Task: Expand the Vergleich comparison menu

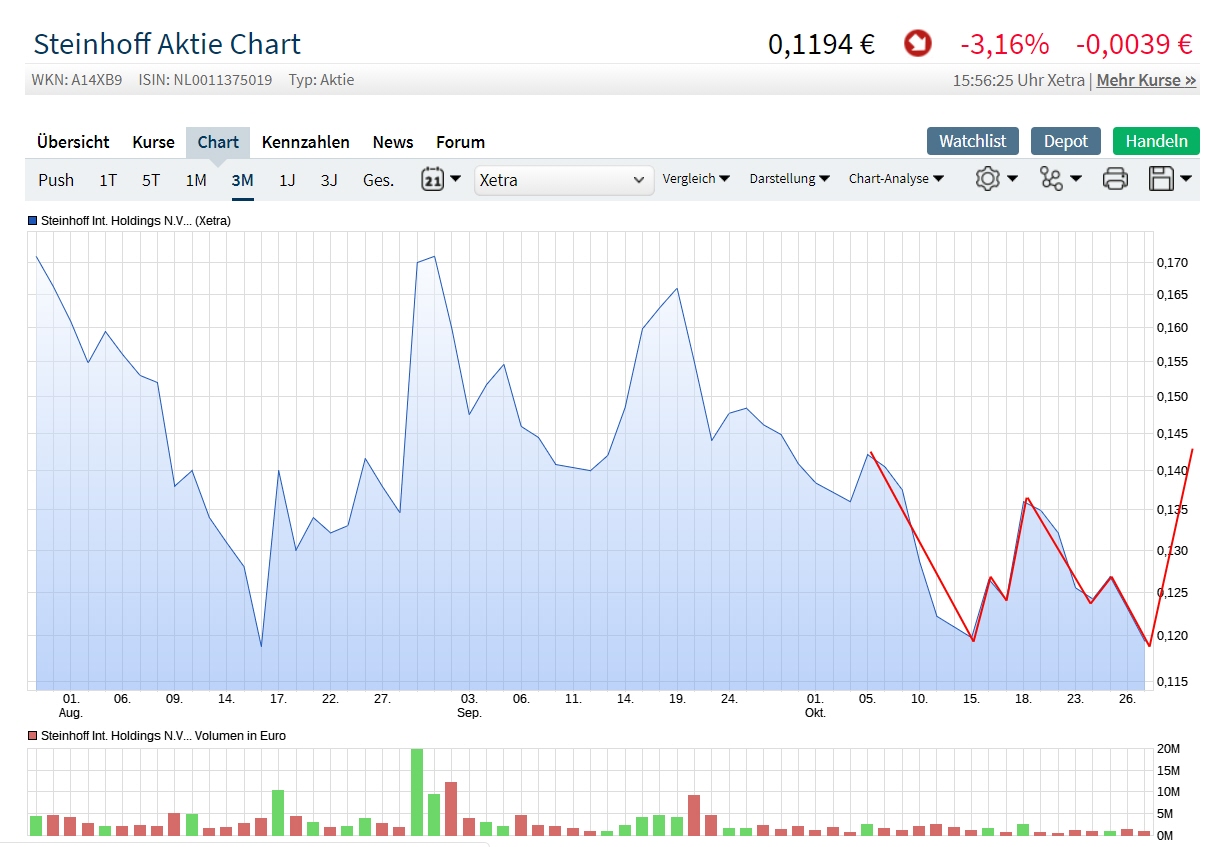Action: (x=696, y=178)
